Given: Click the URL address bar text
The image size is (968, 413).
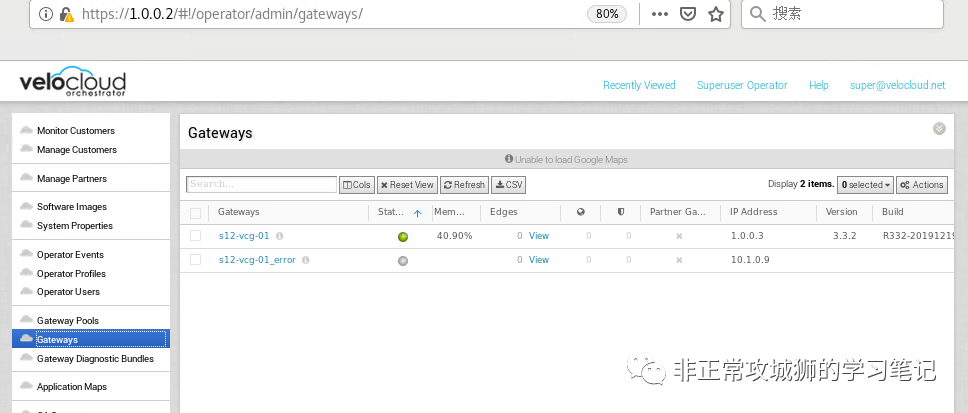Looking at the screenshot, I should 222,14.
